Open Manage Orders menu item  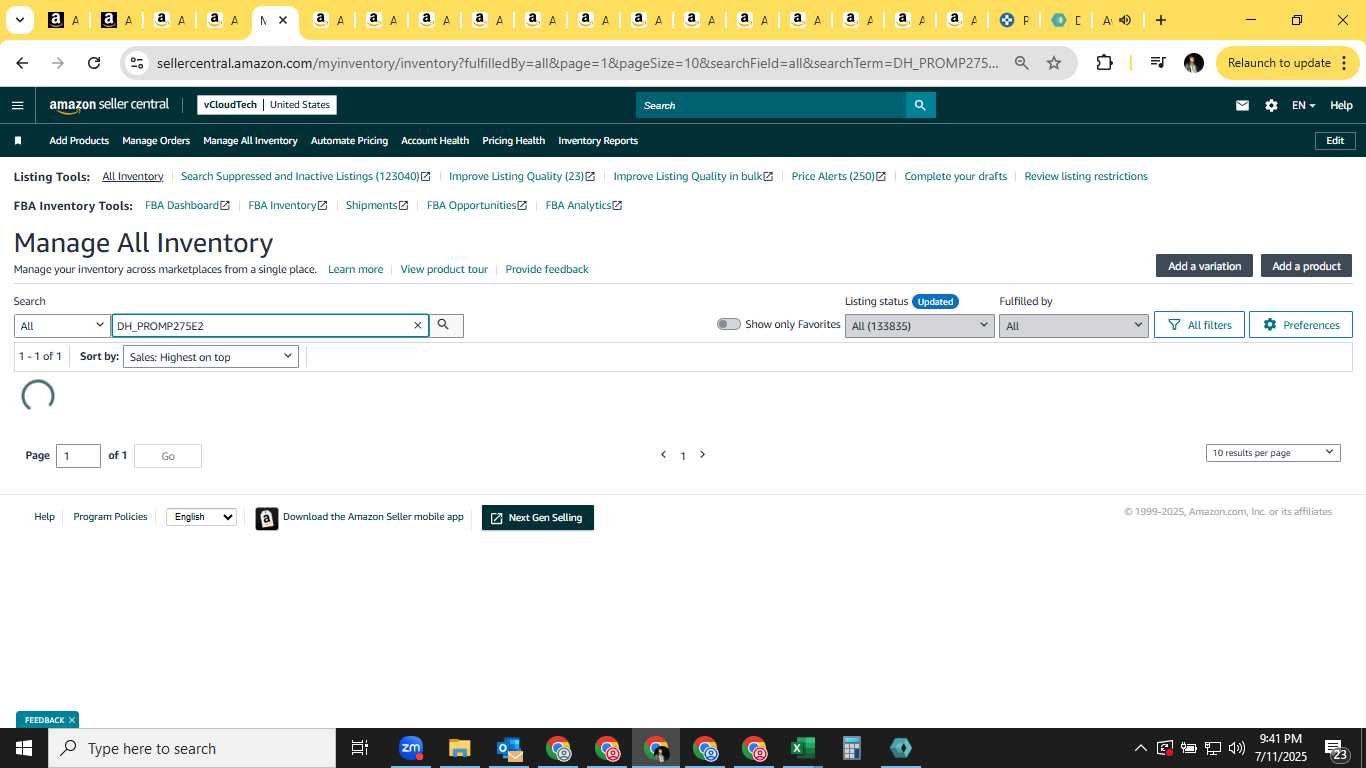156,141
